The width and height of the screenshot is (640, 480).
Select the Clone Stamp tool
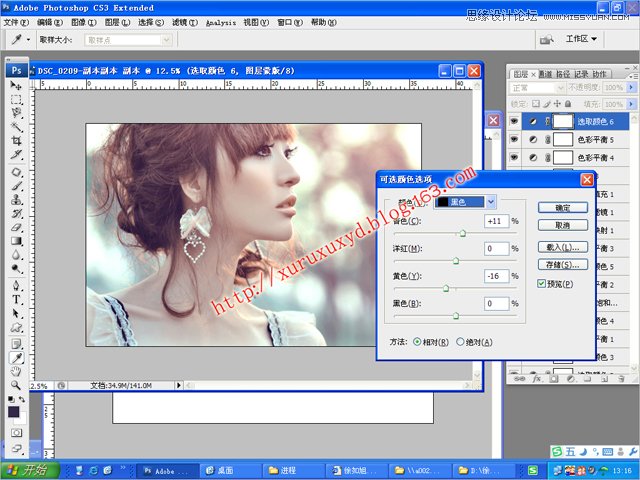click(x=16, y=200)
